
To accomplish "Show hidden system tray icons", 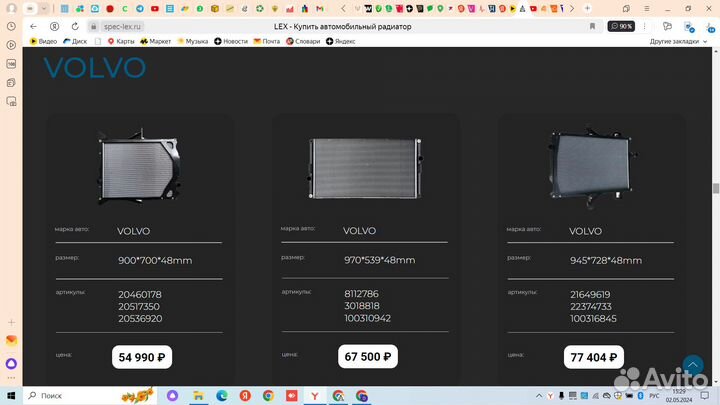I will 539,396.
